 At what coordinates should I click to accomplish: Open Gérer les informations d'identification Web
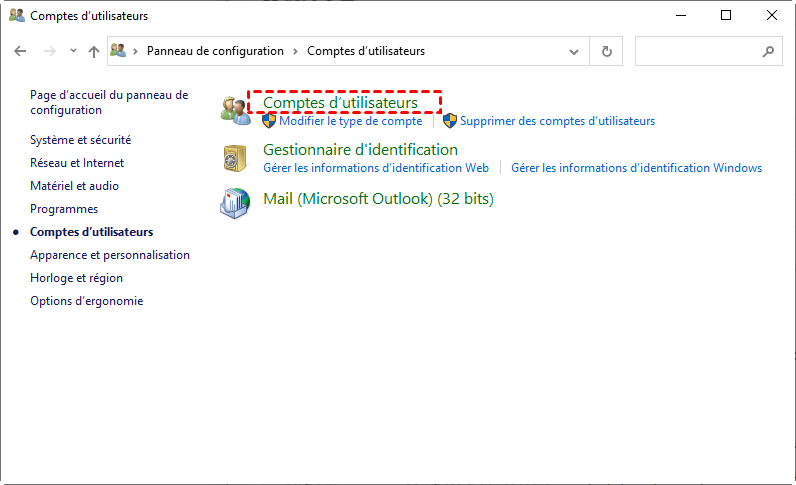(376, 168)
